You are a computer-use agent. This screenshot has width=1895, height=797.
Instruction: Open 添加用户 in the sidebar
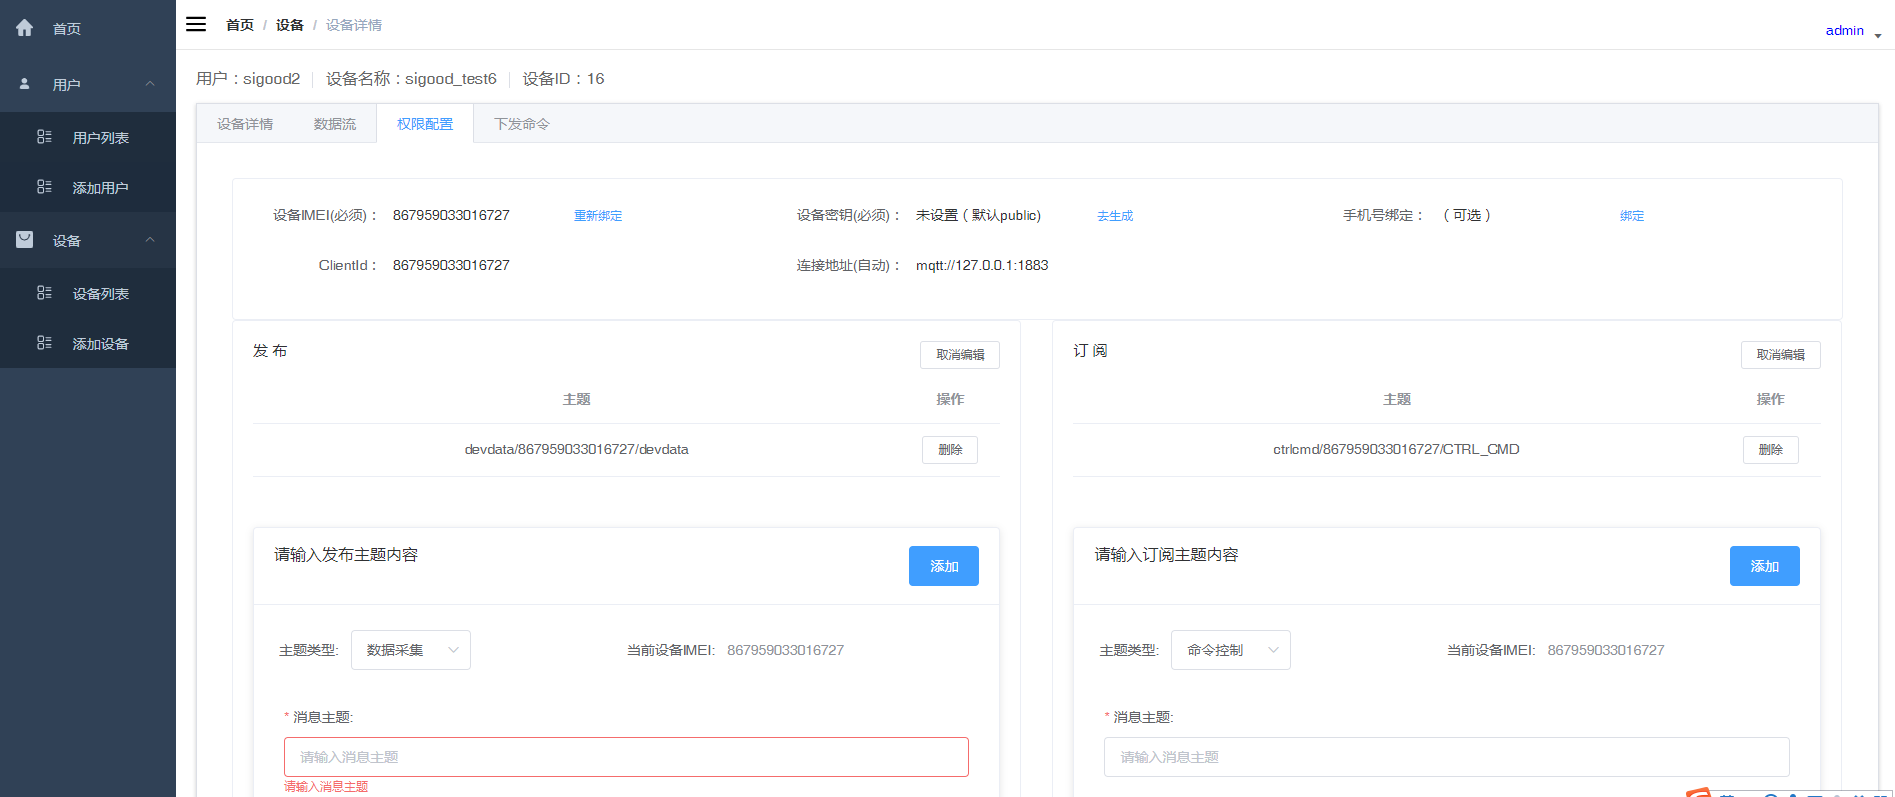(x=101, y=188)
